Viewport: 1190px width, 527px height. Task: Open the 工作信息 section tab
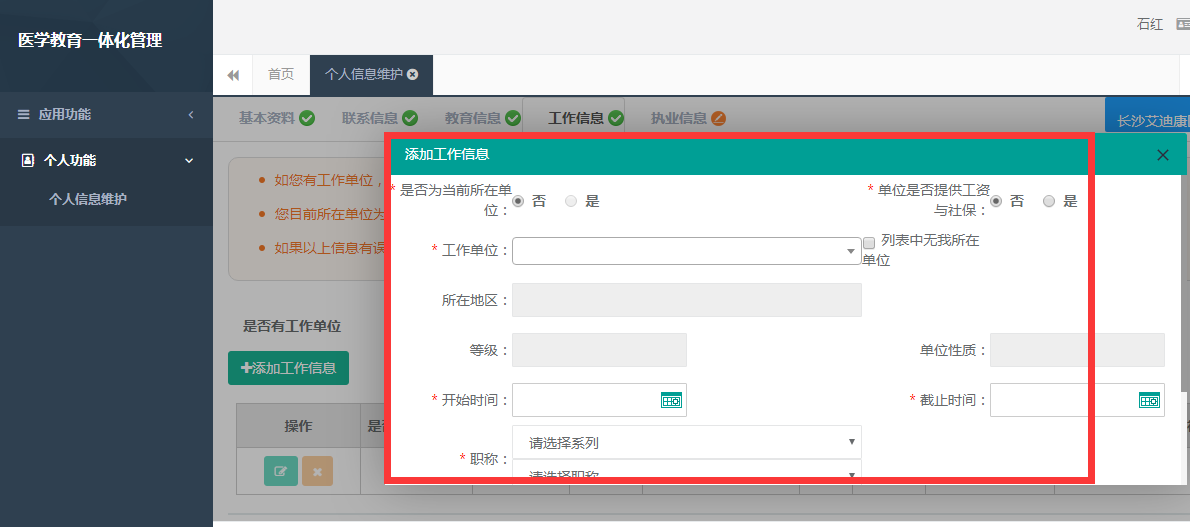tap(576, 118)
